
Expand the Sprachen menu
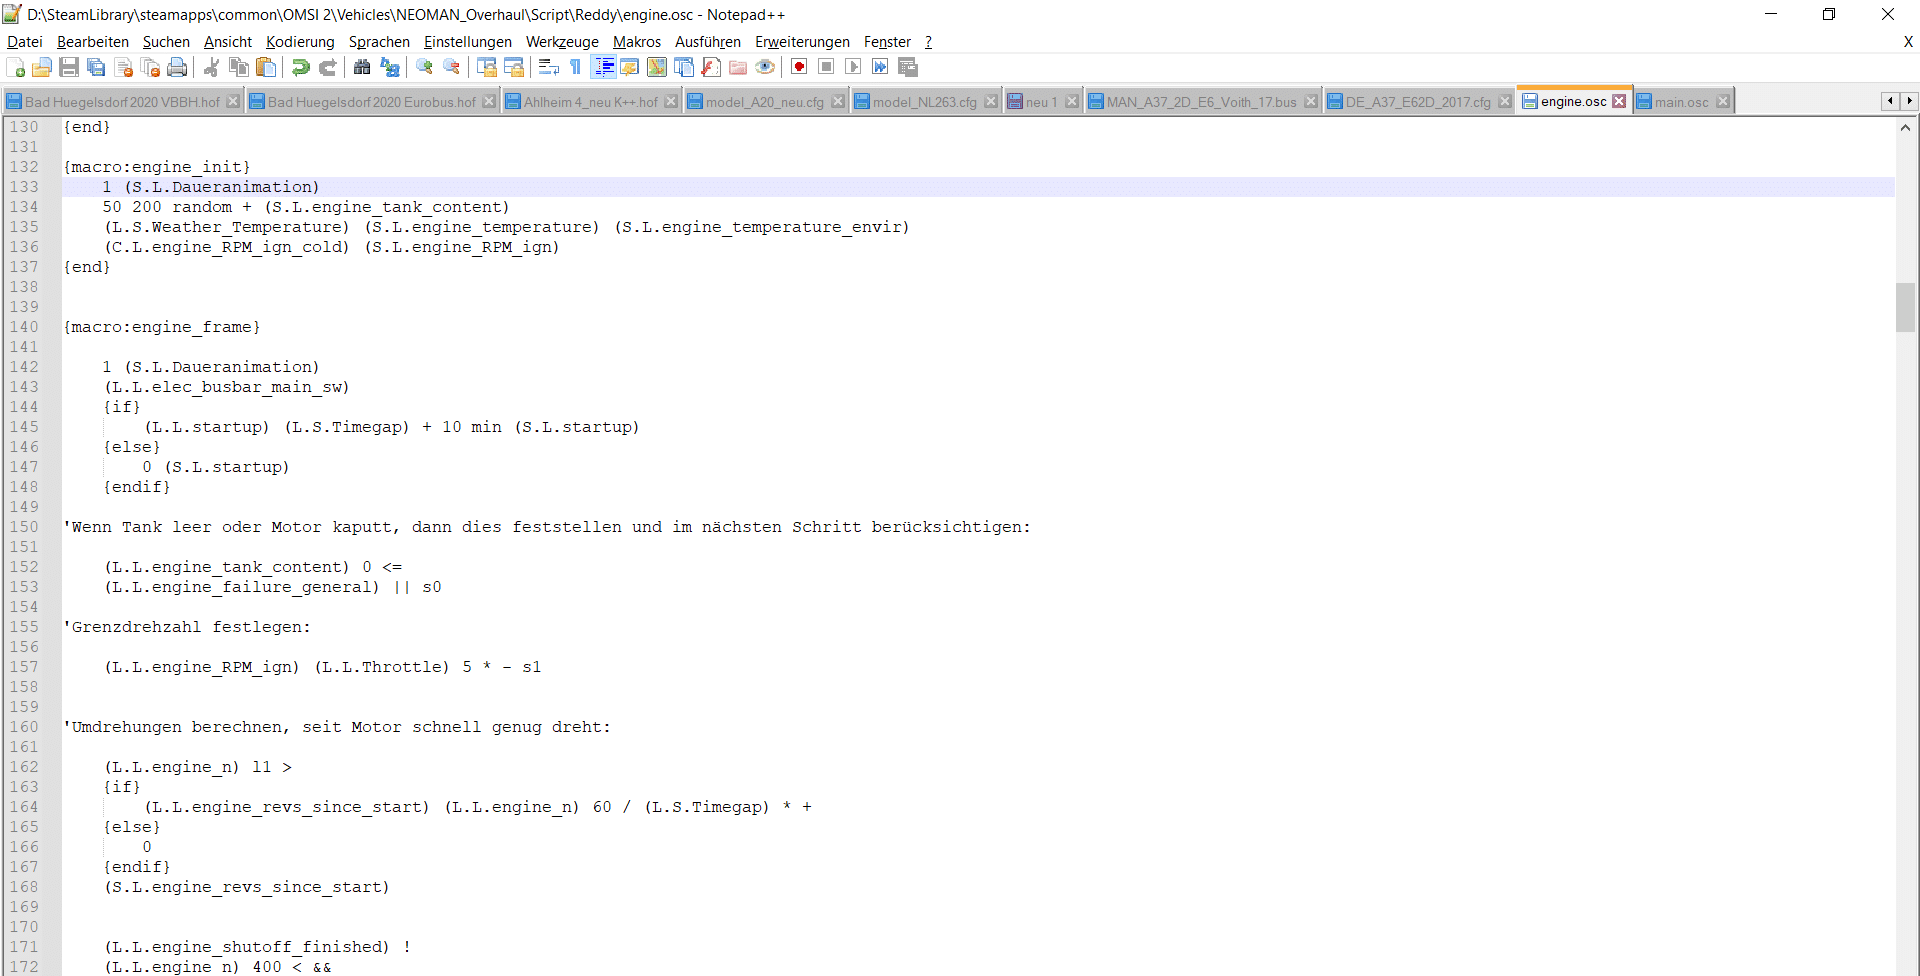pyautogui.click(x=379, y=42)
